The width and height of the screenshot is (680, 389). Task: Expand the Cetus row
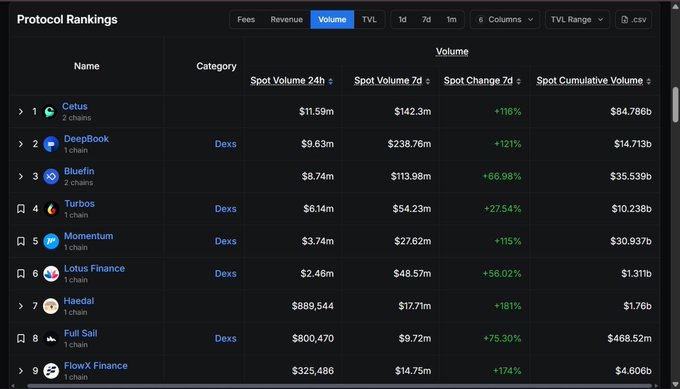[x=20, y=112]
